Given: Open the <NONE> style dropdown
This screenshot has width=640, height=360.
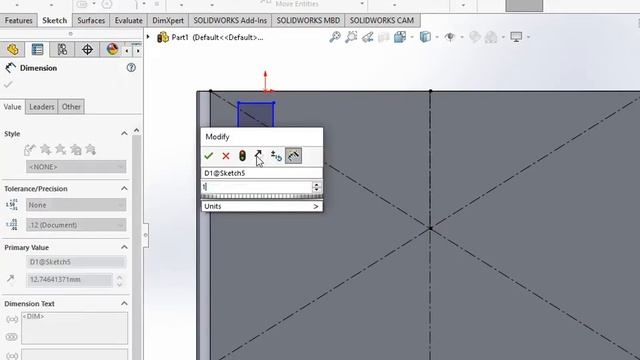Looking at the screenshot, I should 76,167.
